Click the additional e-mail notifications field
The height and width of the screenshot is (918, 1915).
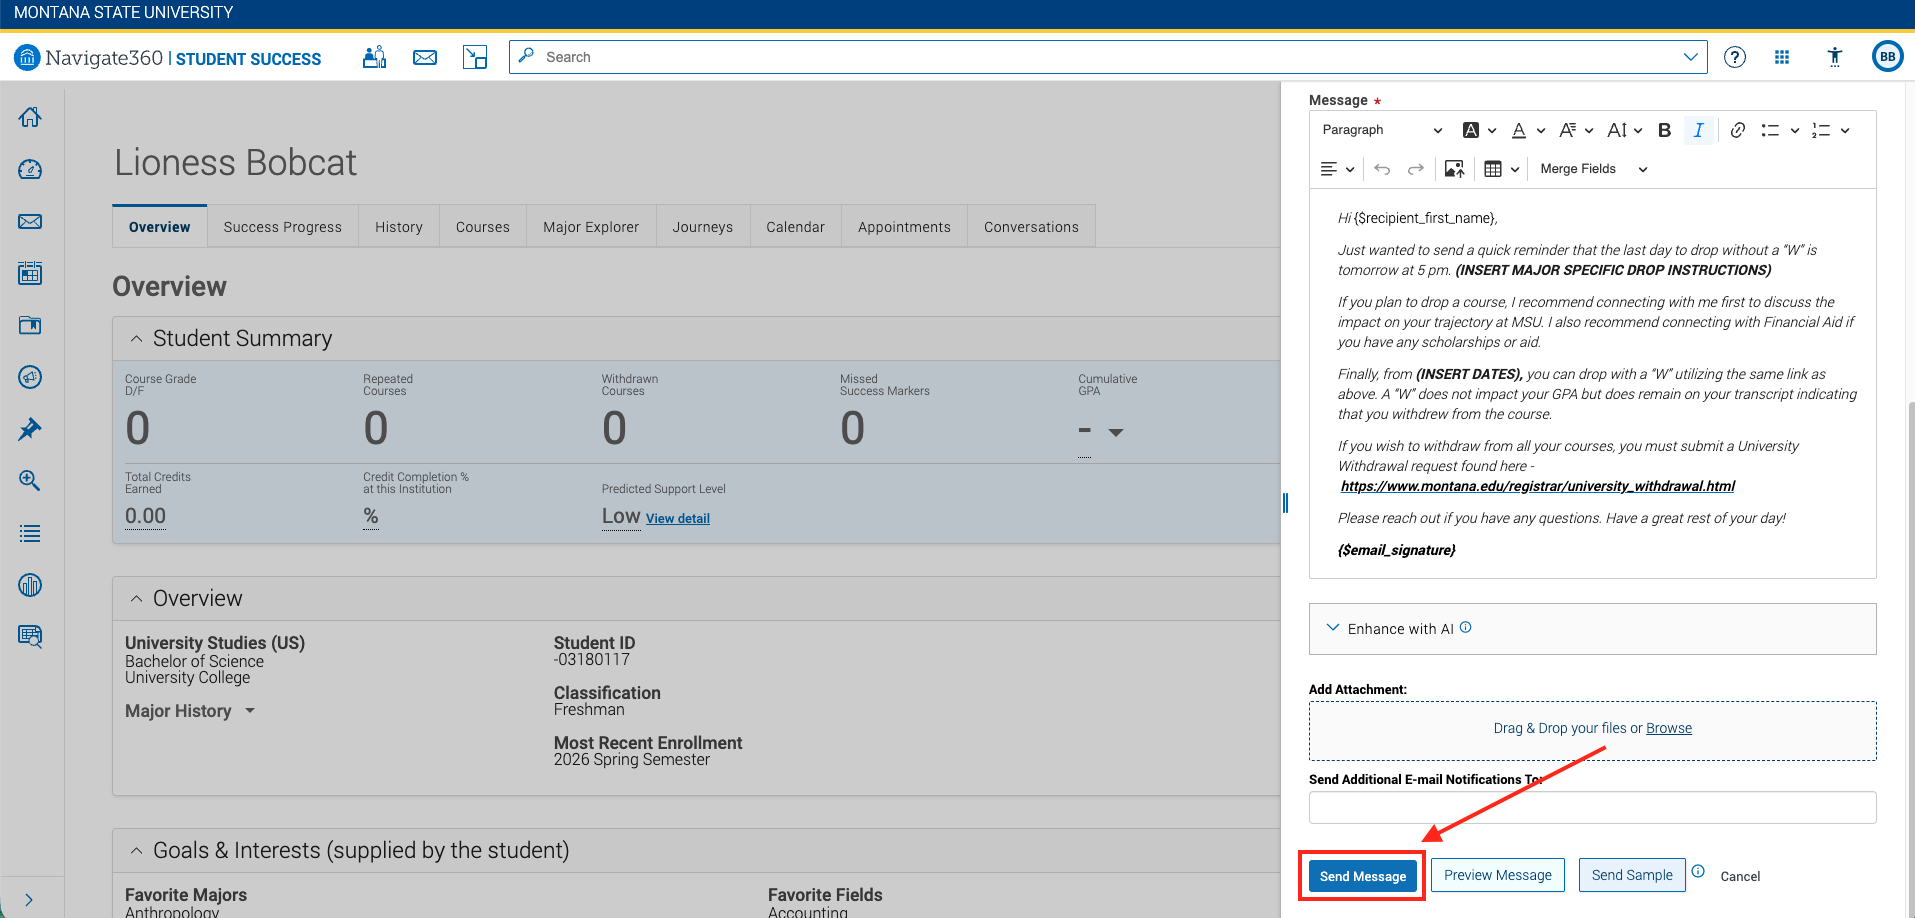(1592, 807)
